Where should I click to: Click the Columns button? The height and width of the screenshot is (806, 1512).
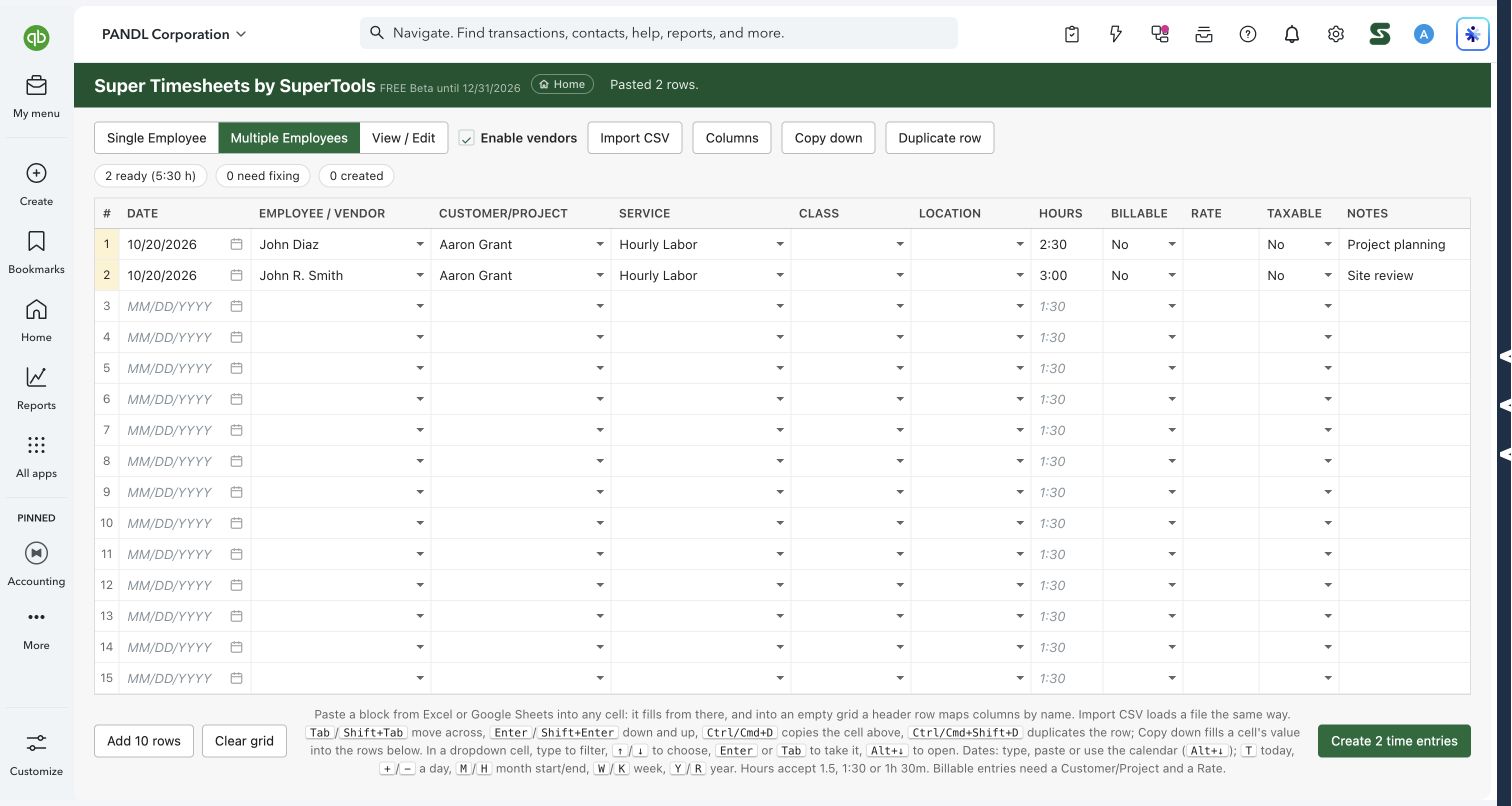click(x=732, y=138)
